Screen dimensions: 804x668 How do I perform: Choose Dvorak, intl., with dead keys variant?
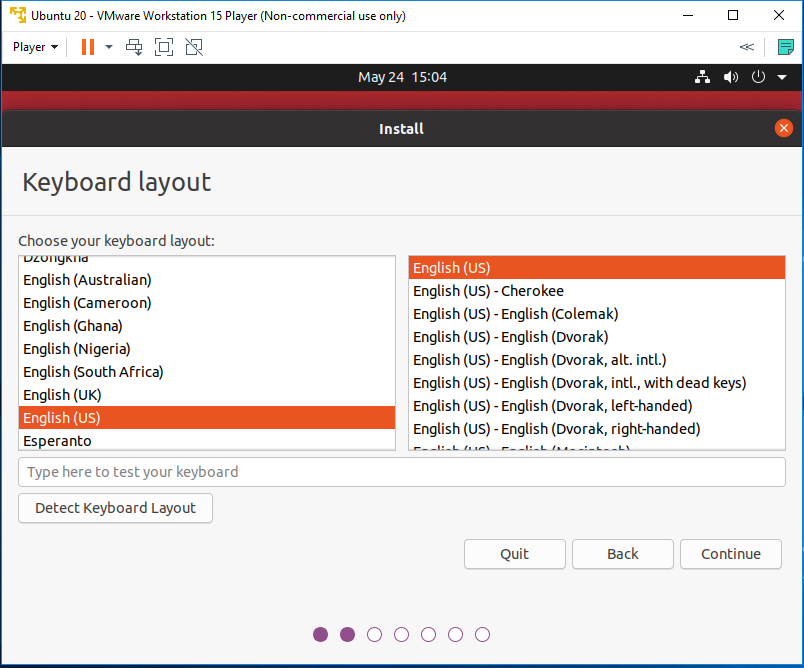pos(597,383)
